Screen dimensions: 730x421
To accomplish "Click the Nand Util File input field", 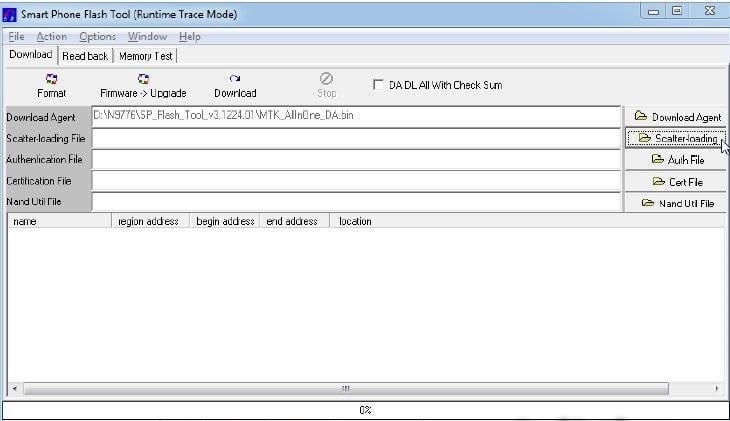I will point(356,202).
